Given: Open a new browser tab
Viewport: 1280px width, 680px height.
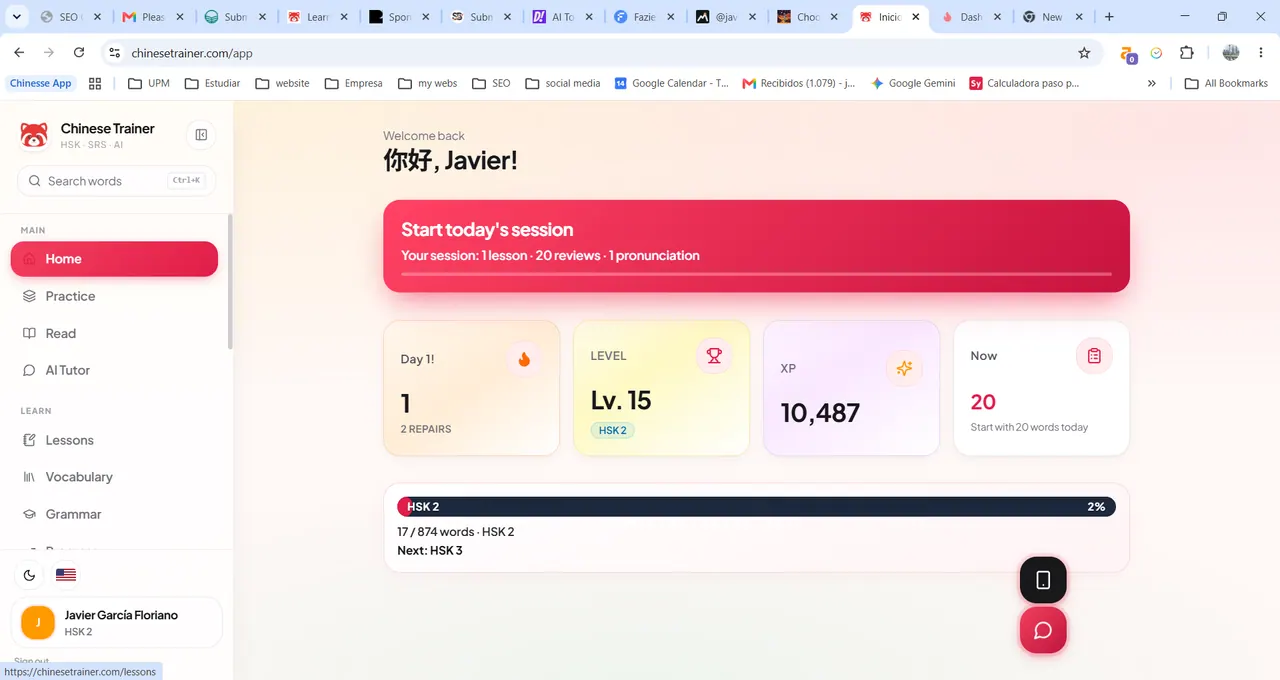Looking at the screenshot, I should tap(1109, 17).
